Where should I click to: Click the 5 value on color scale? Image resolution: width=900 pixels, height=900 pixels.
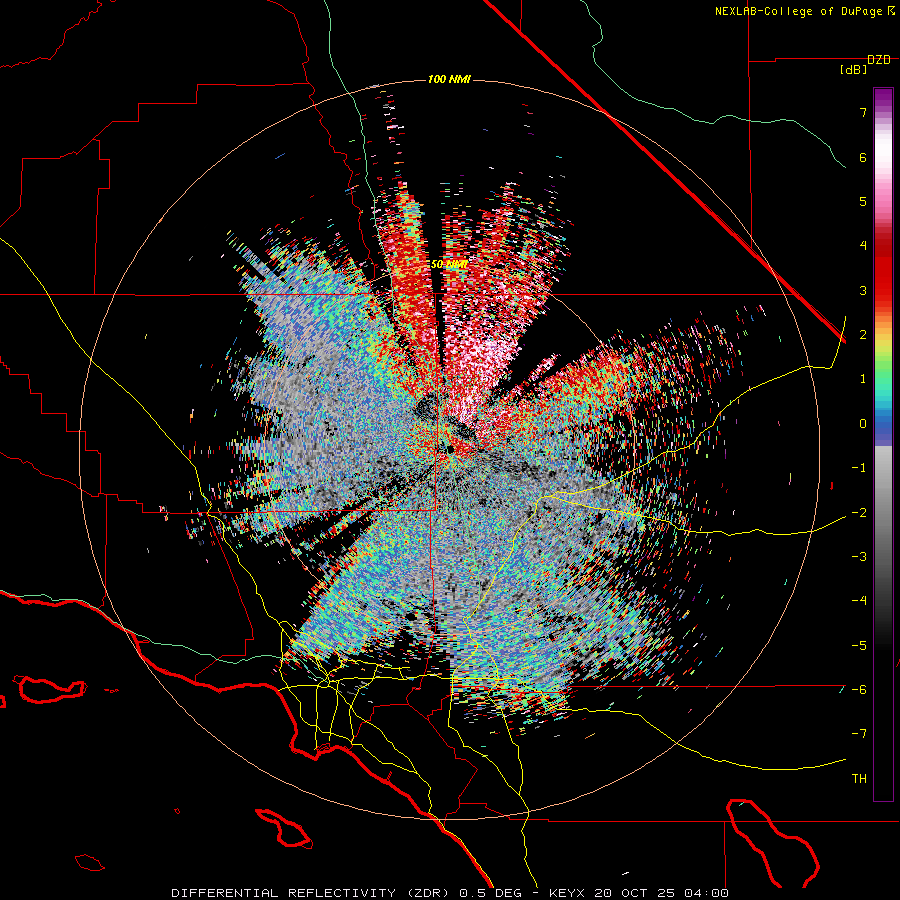point(863,201)
